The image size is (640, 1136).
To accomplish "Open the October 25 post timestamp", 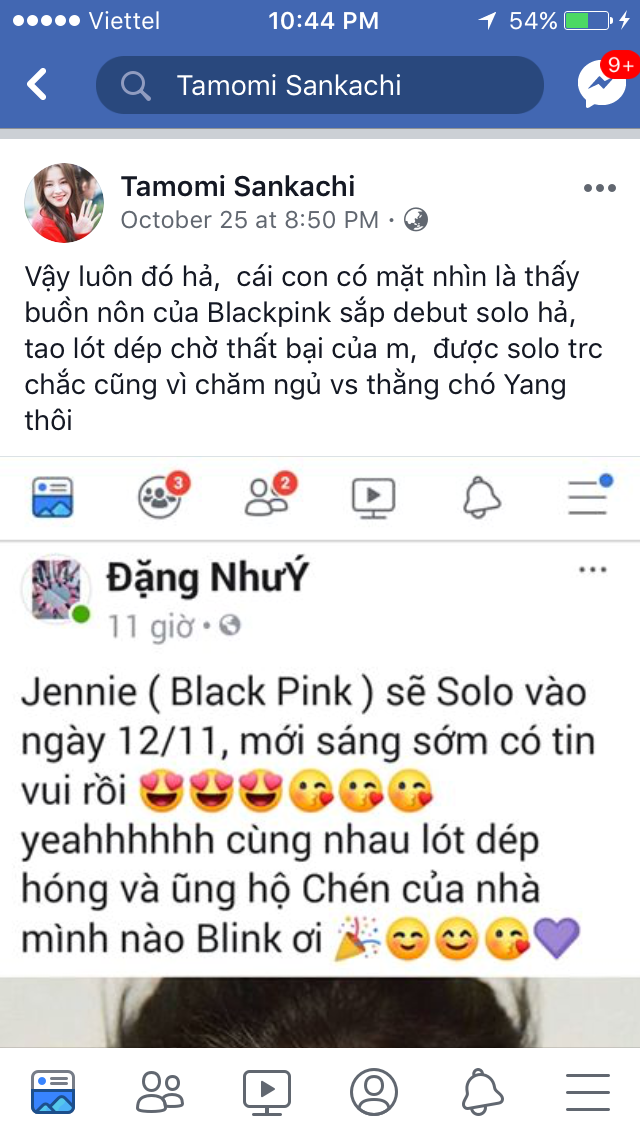I will [x=249, y=220].
